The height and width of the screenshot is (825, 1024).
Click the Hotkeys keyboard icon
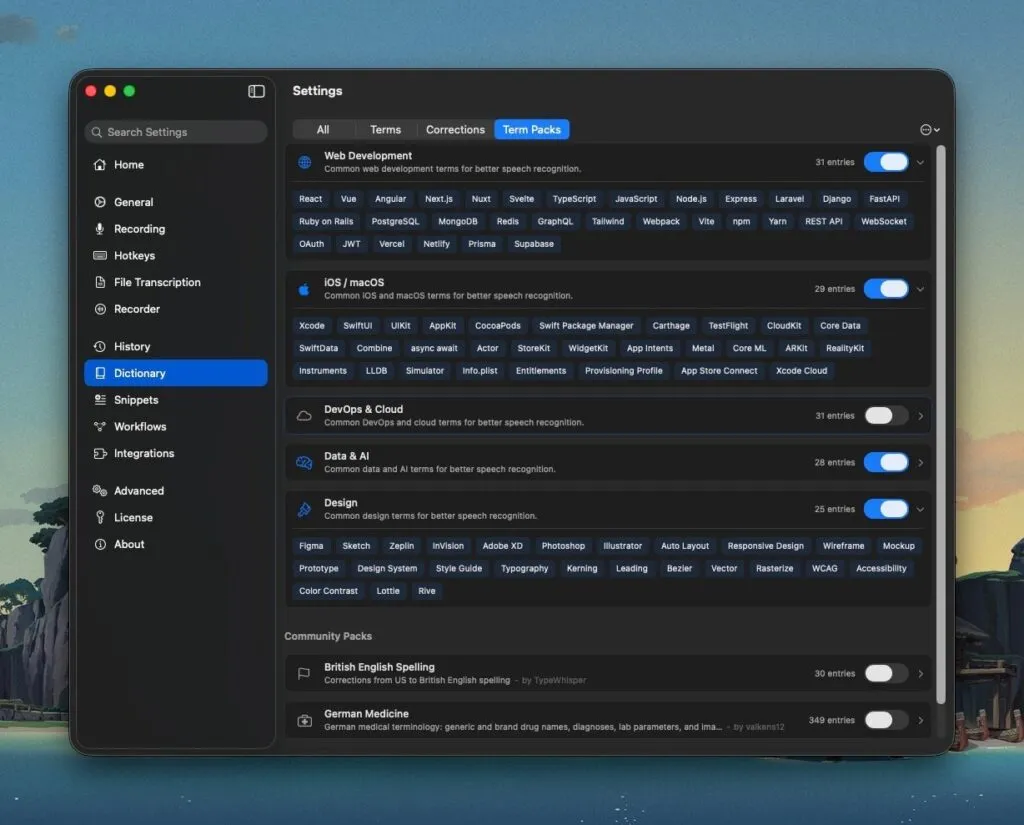100,255
